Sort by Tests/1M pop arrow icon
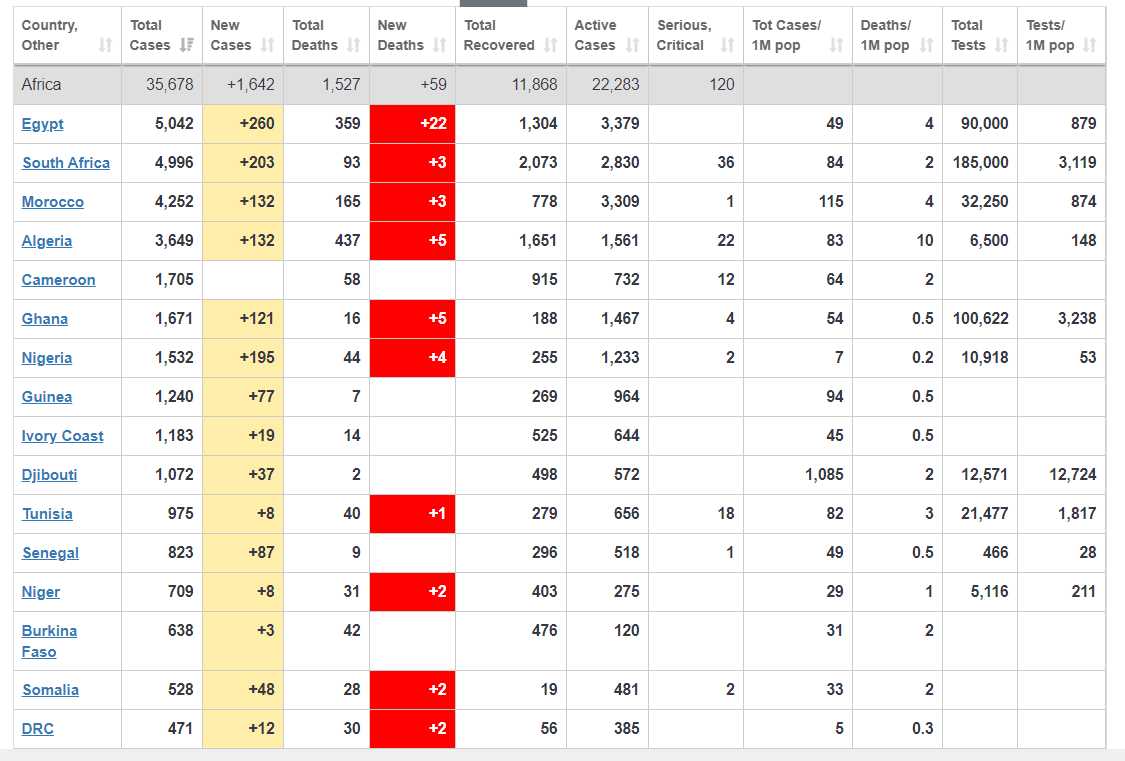Screen dimensions: 1125x761 [1089, 45]
